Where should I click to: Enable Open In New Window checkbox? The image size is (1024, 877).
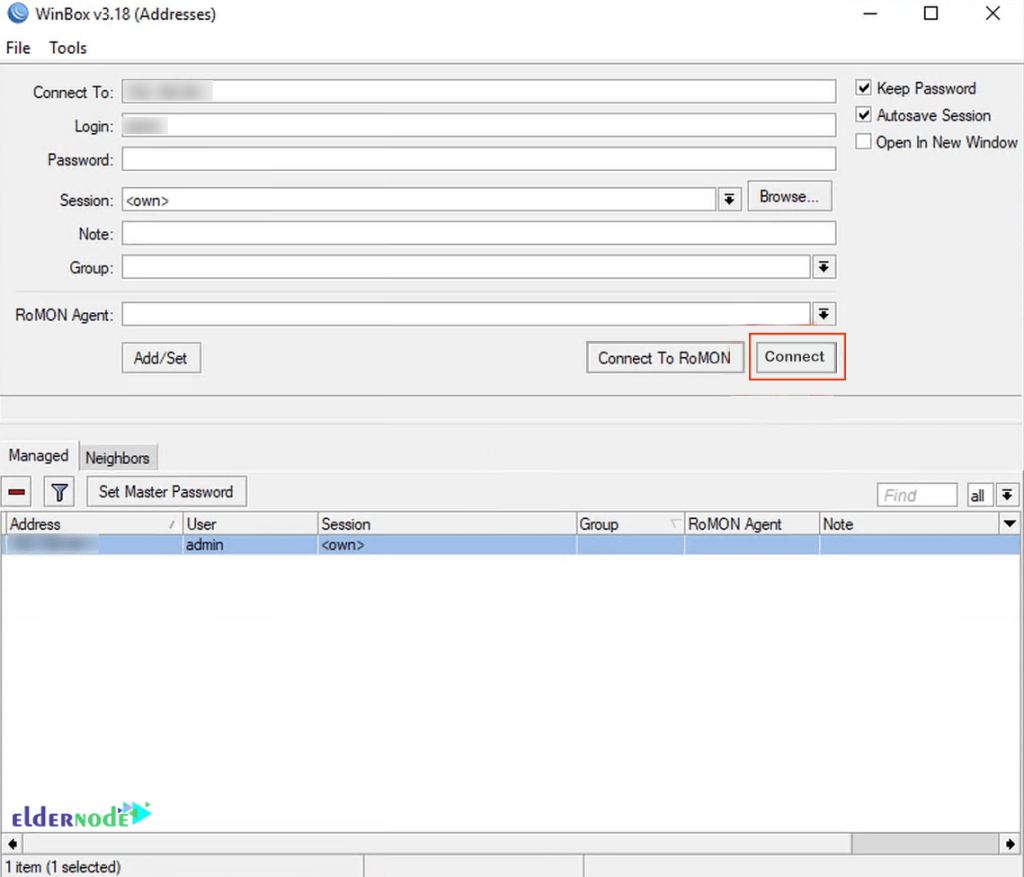point(863,142)
